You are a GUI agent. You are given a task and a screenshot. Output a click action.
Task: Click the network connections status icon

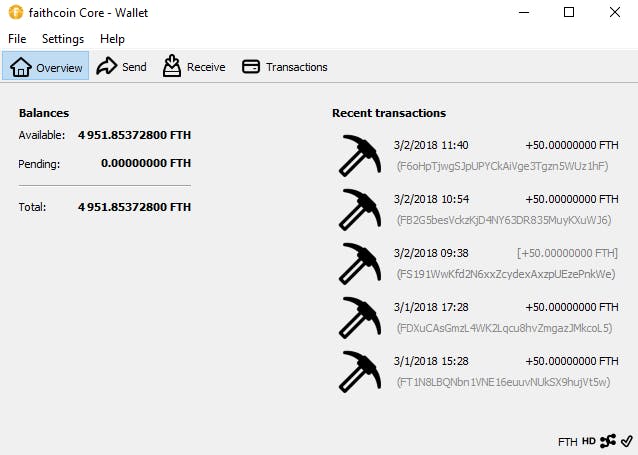(x=608, y=441)
